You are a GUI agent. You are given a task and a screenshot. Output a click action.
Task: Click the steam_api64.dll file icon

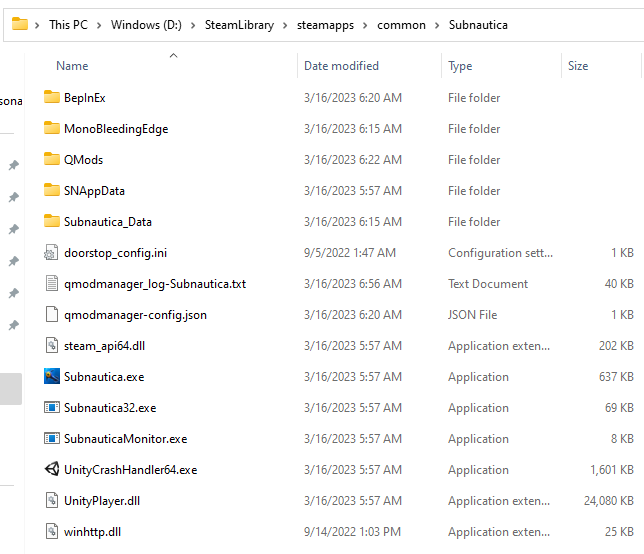[52, 345]
